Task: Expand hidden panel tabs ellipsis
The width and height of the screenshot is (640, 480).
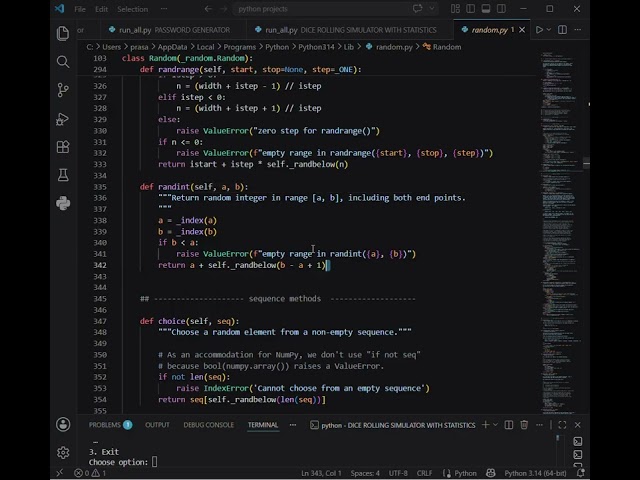Action: pos(293,425)
